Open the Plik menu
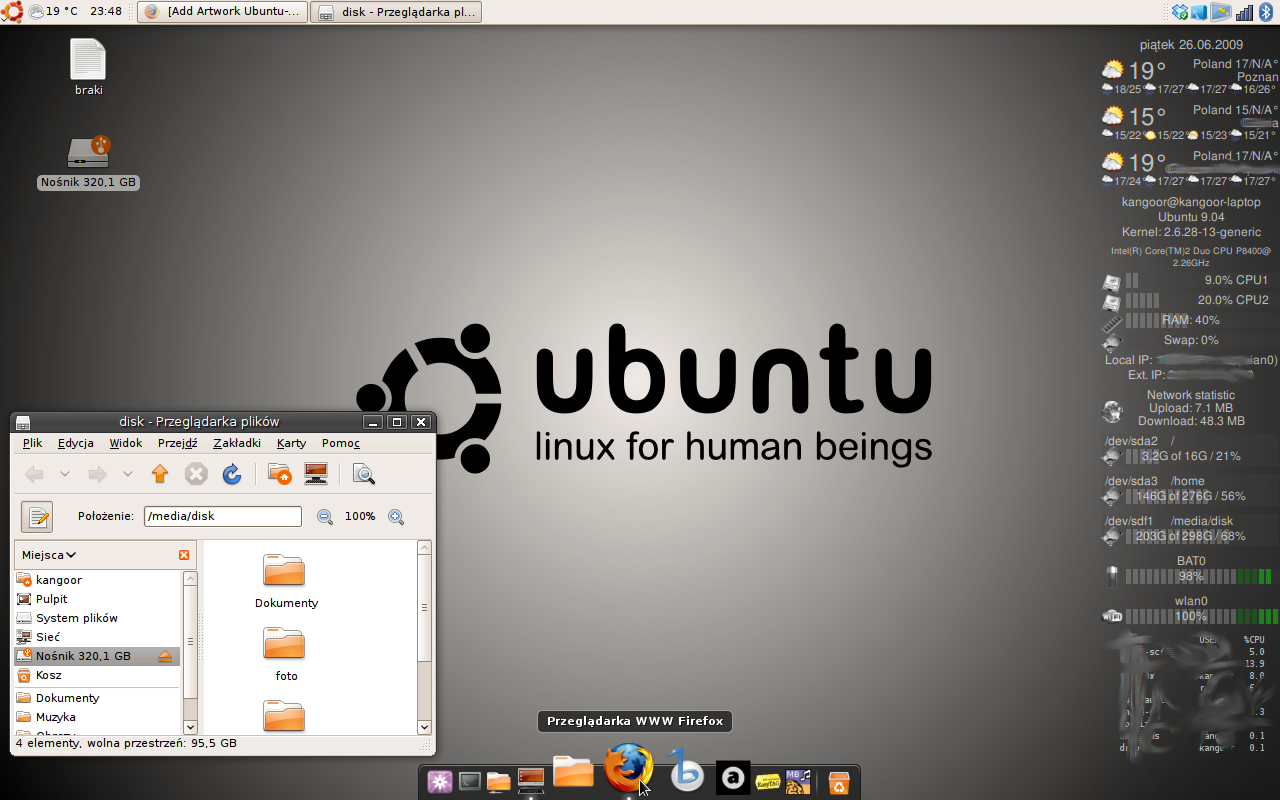The width and height of the screenshot is (1280, 800). (x=32, y=443)
